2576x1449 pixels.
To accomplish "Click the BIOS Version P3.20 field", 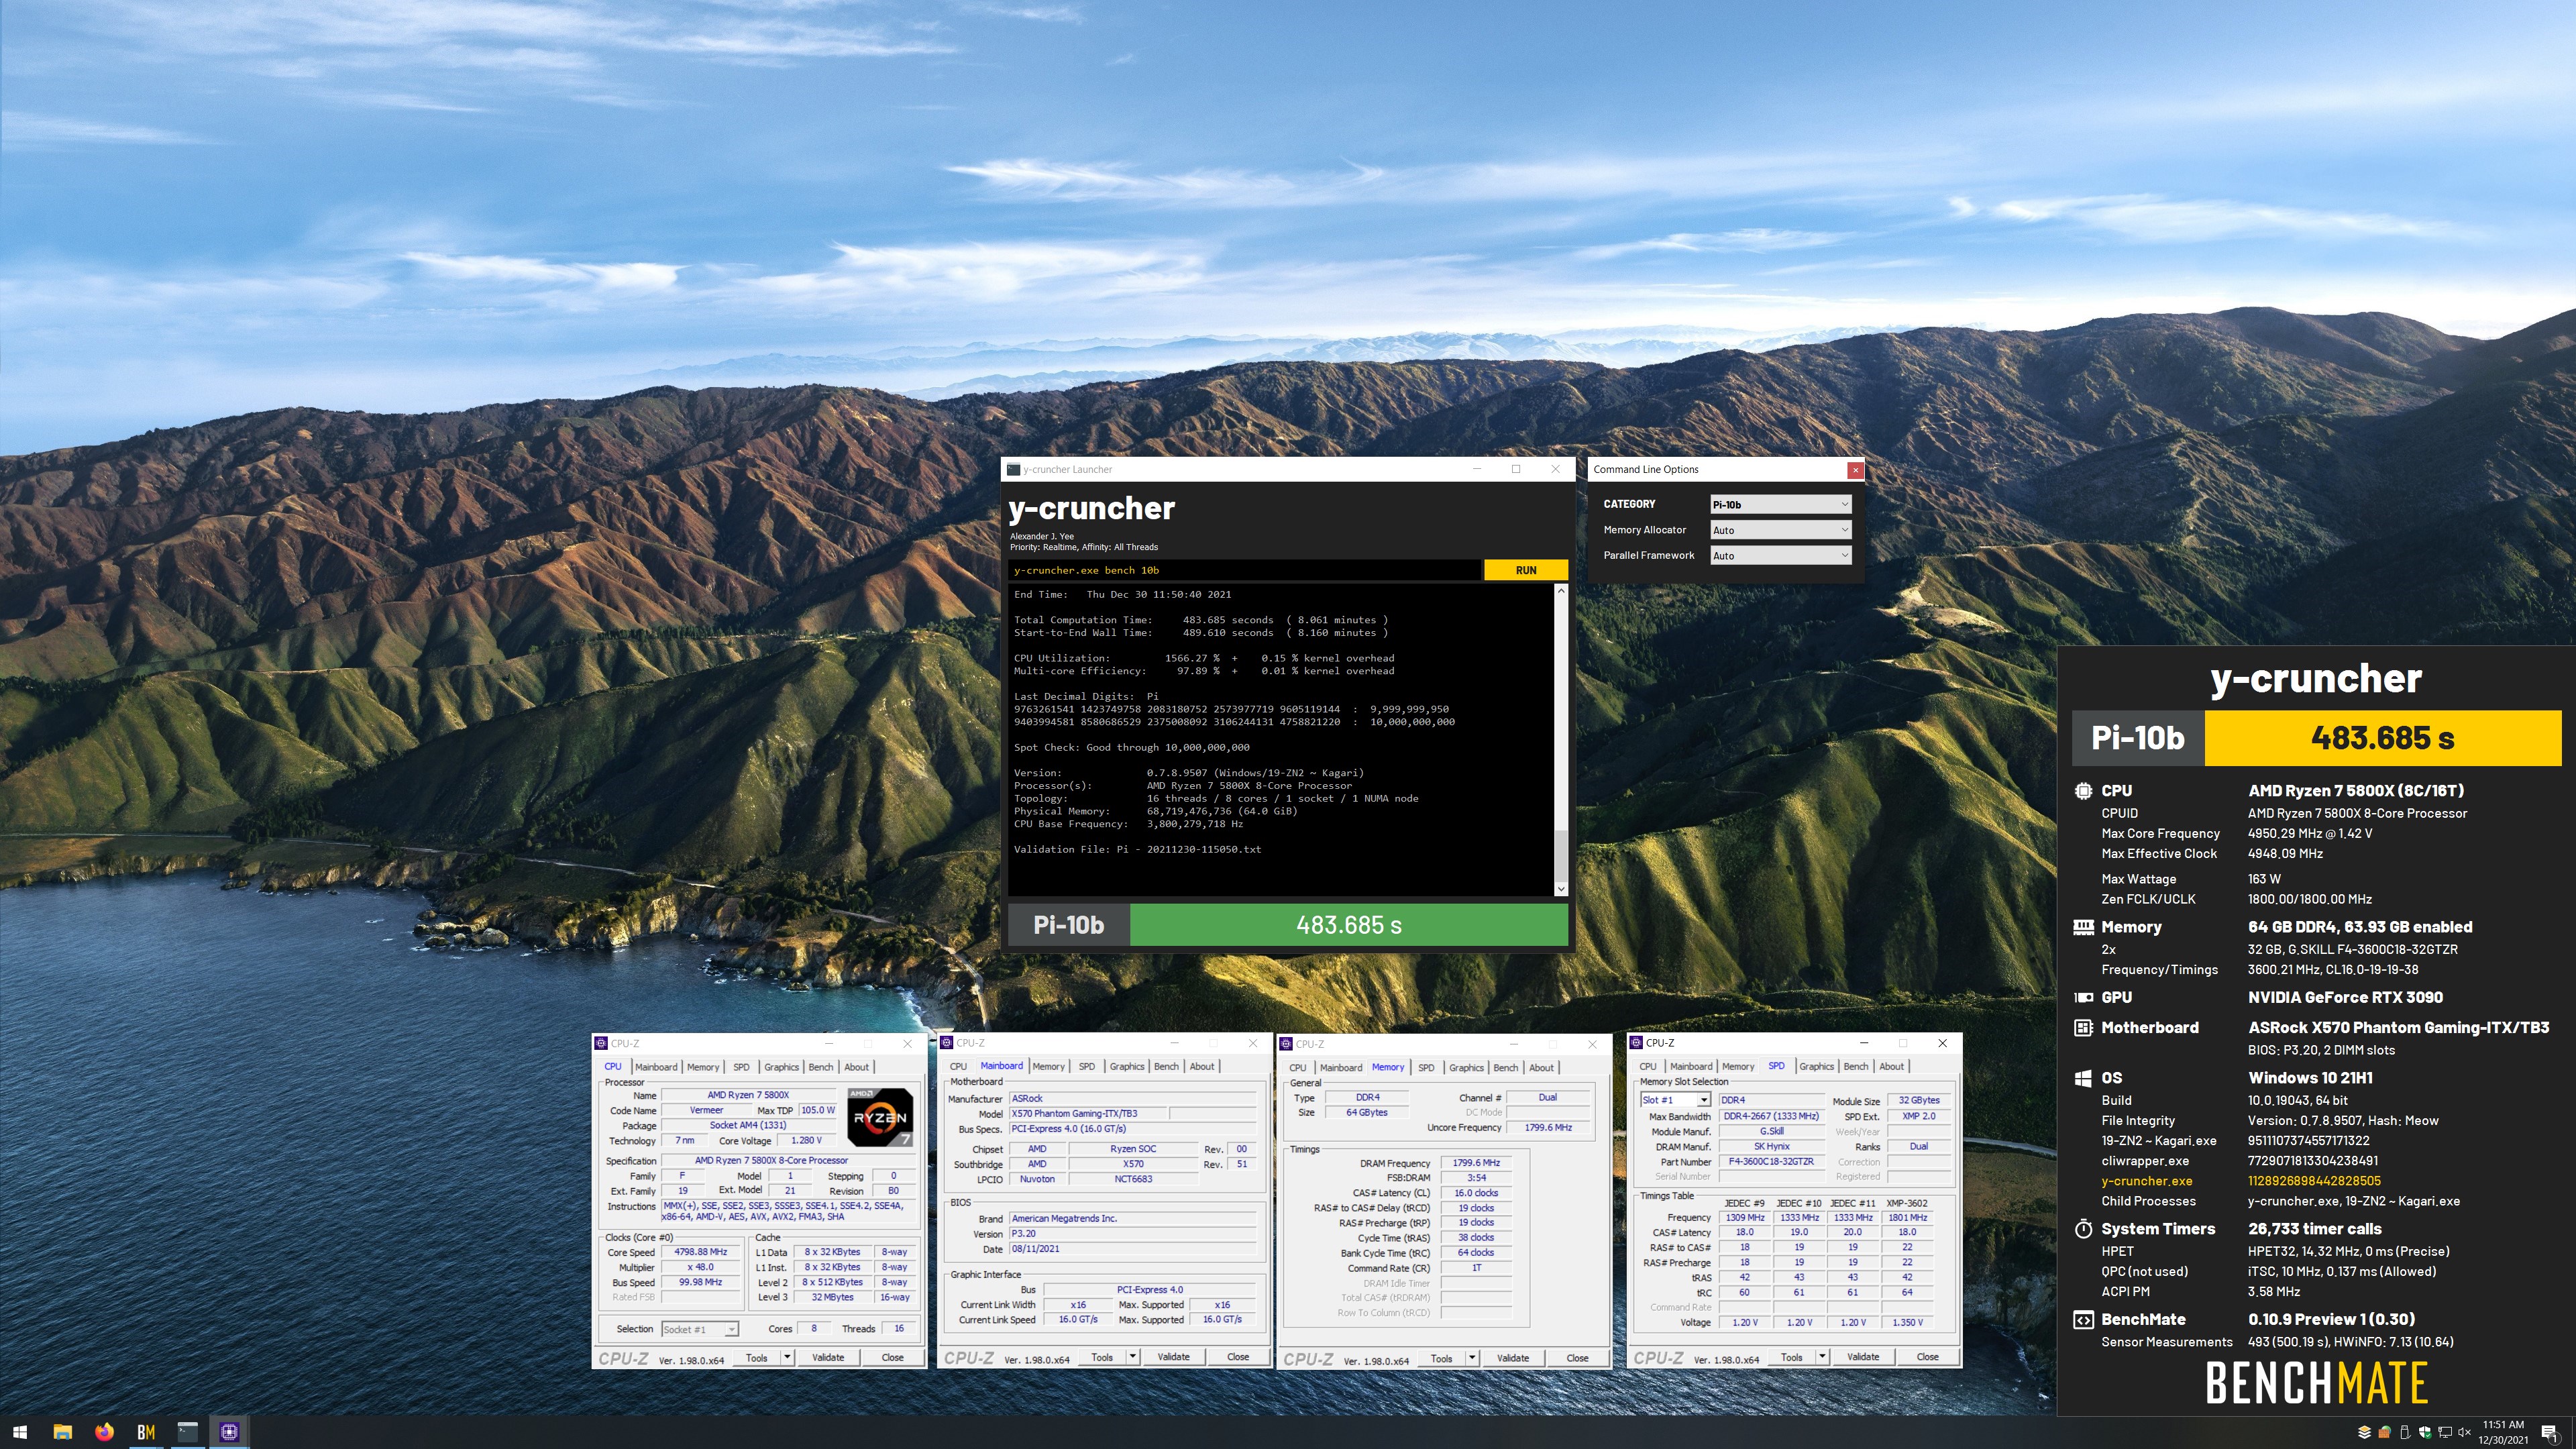I will coord(1132,1234).
